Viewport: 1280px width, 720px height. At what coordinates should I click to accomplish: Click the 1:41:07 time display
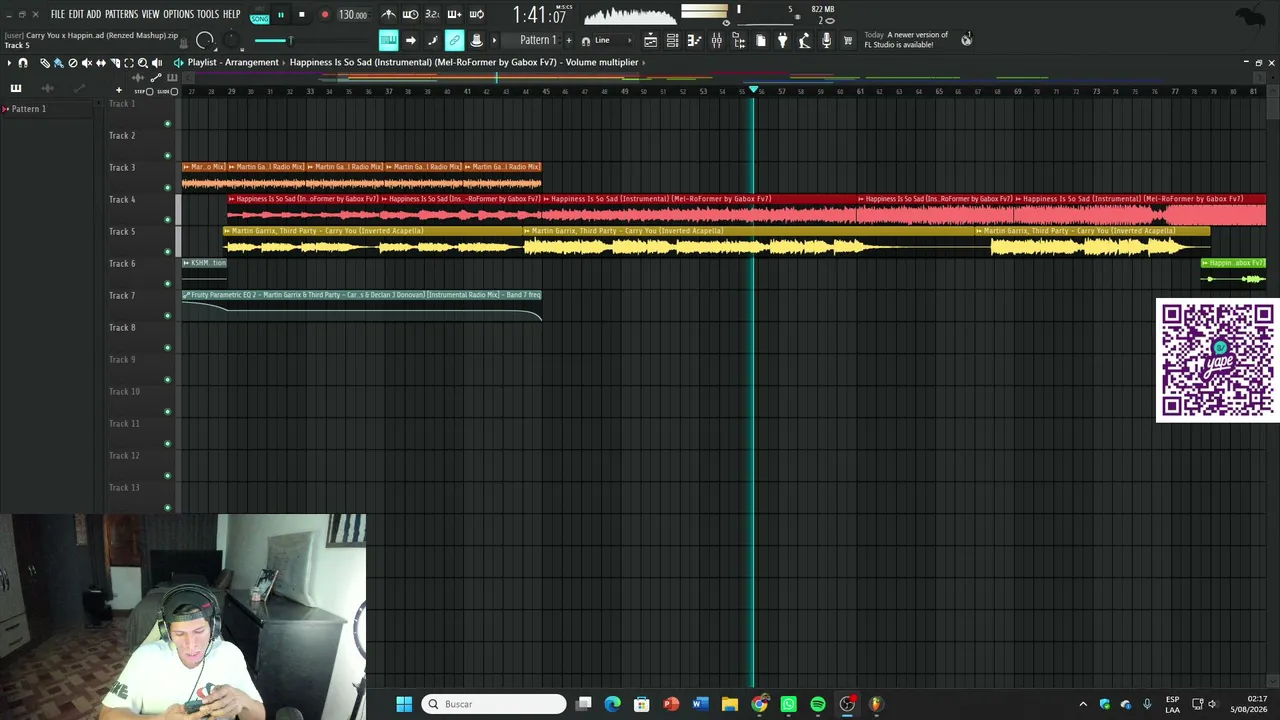(x=540, y=15)
